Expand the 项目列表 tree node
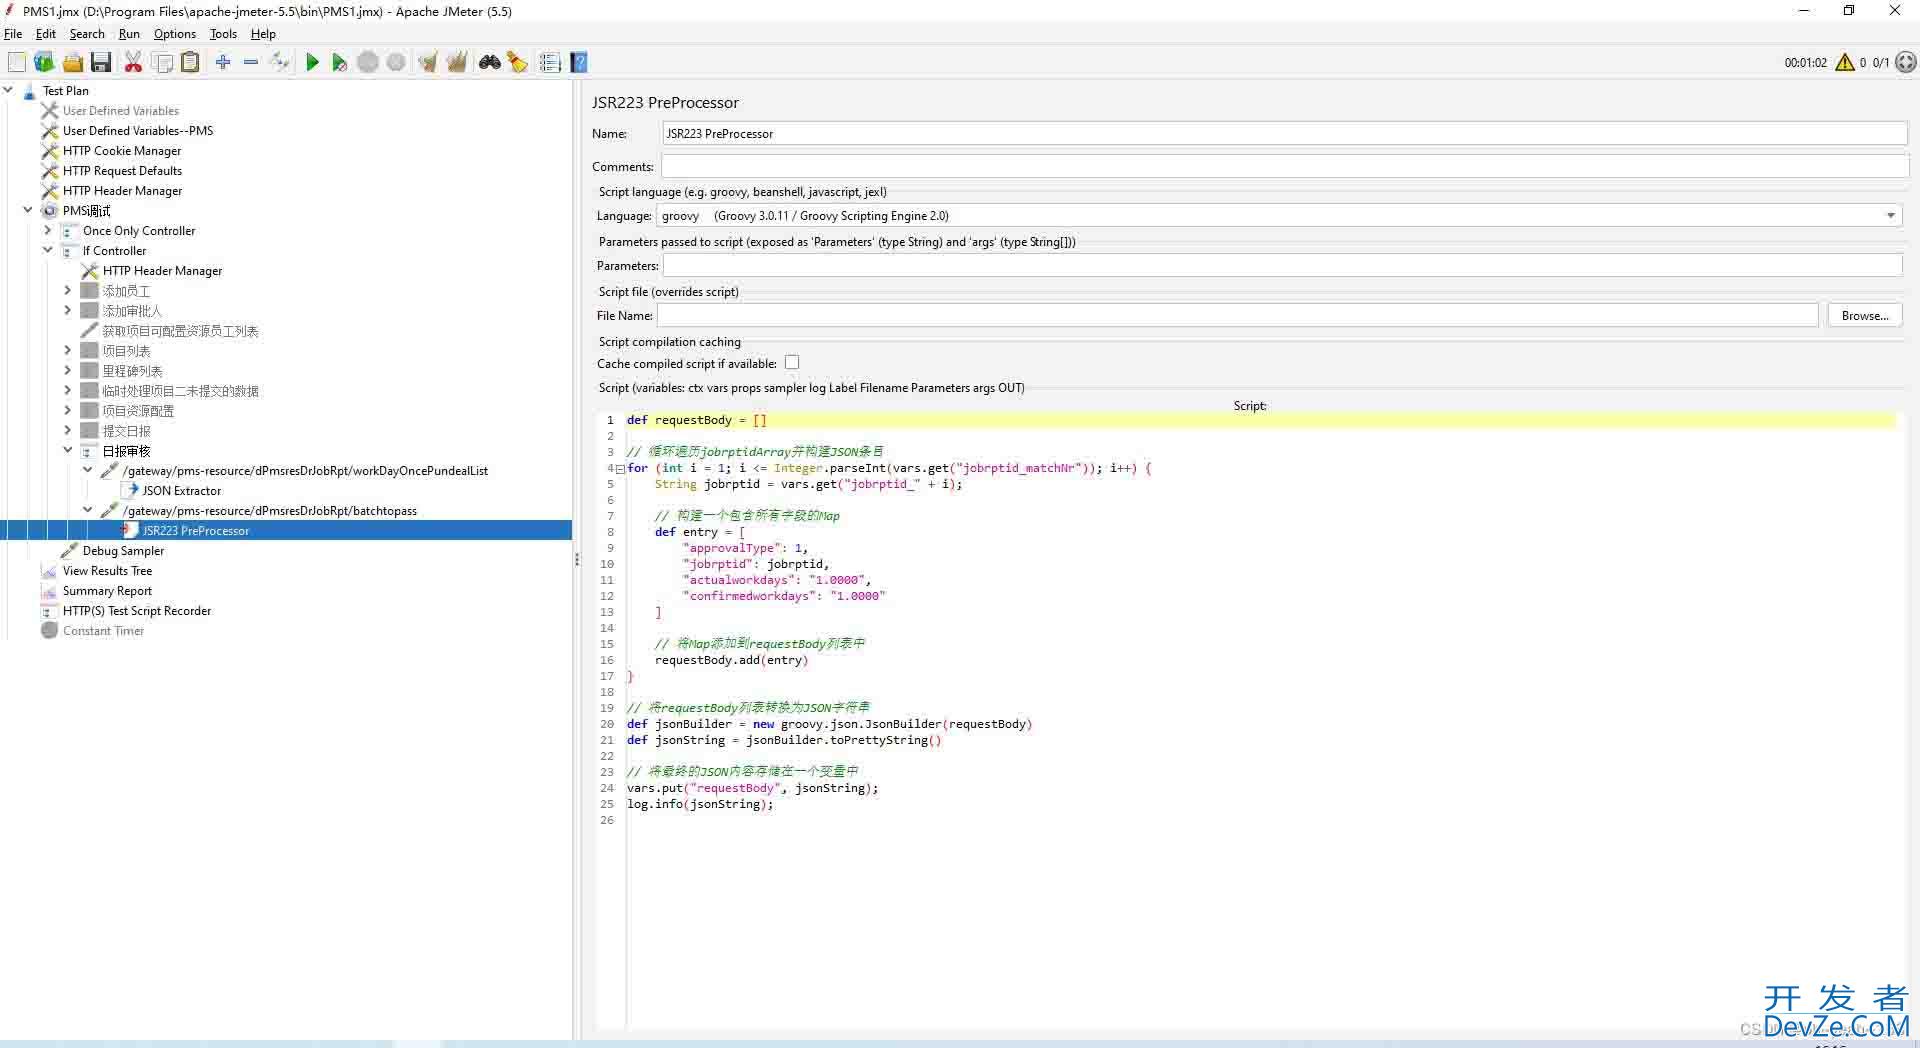This screenshot has height=1048, width=1920. (x=68, y=350)
